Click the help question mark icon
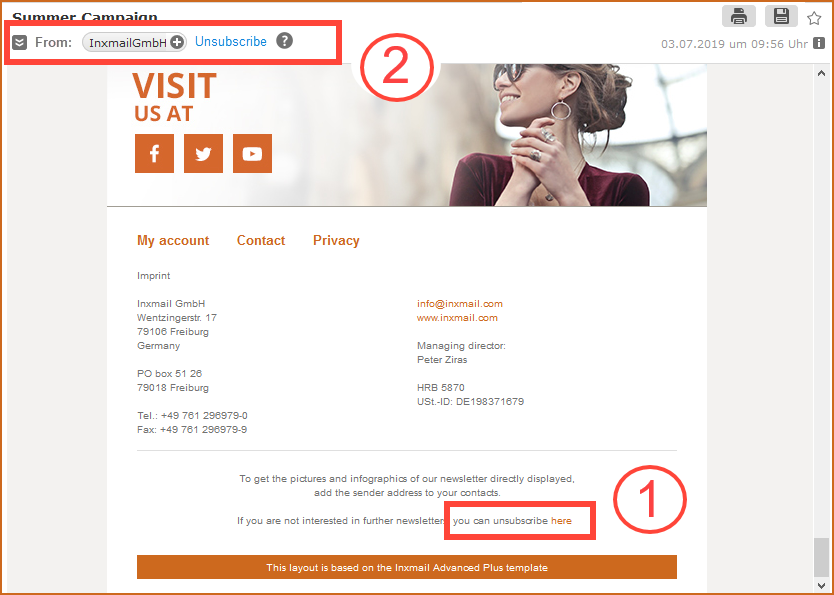This screenshot has height=595, width=834. [285, 40]
